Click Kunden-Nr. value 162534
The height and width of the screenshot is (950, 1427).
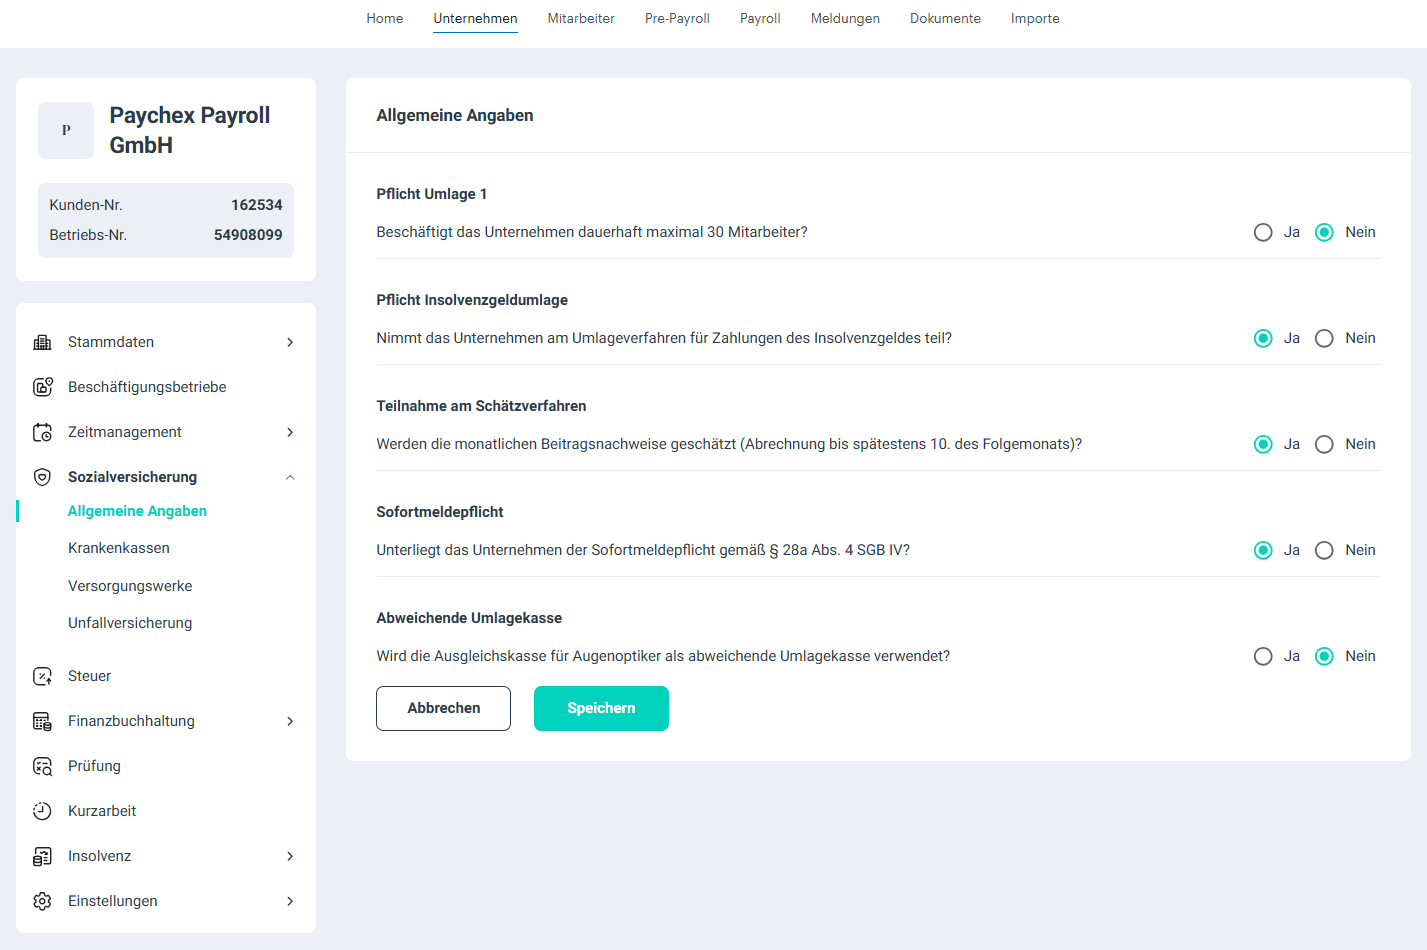(x=257, y=205)
